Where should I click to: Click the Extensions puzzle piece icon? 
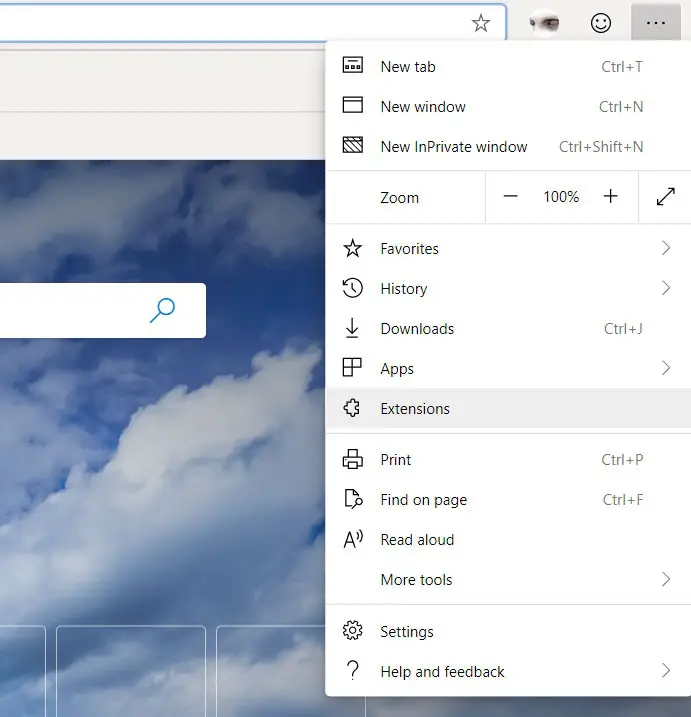pos(352,408)
